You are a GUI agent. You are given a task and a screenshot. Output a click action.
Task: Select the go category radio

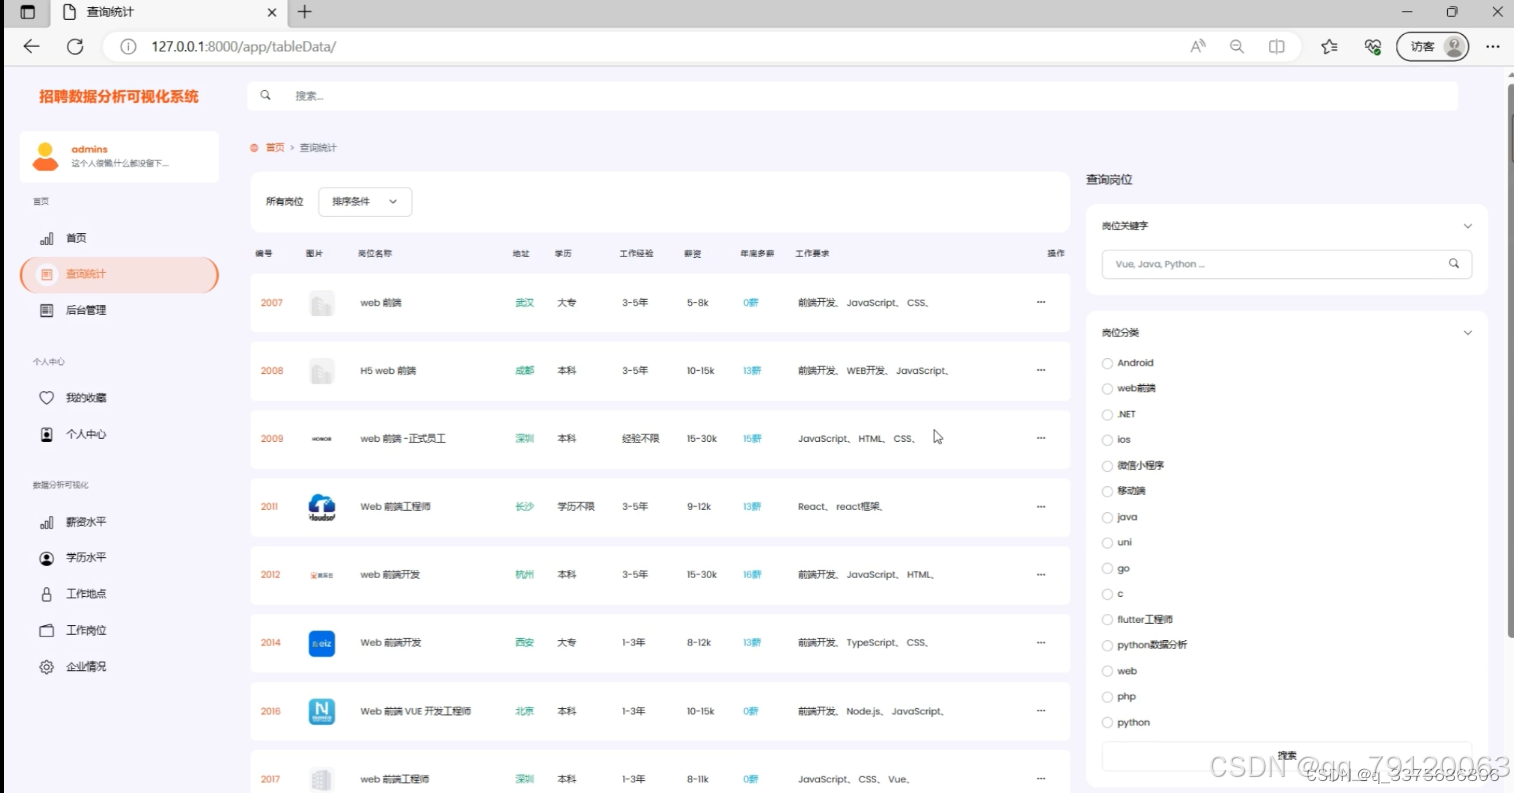1107,568
